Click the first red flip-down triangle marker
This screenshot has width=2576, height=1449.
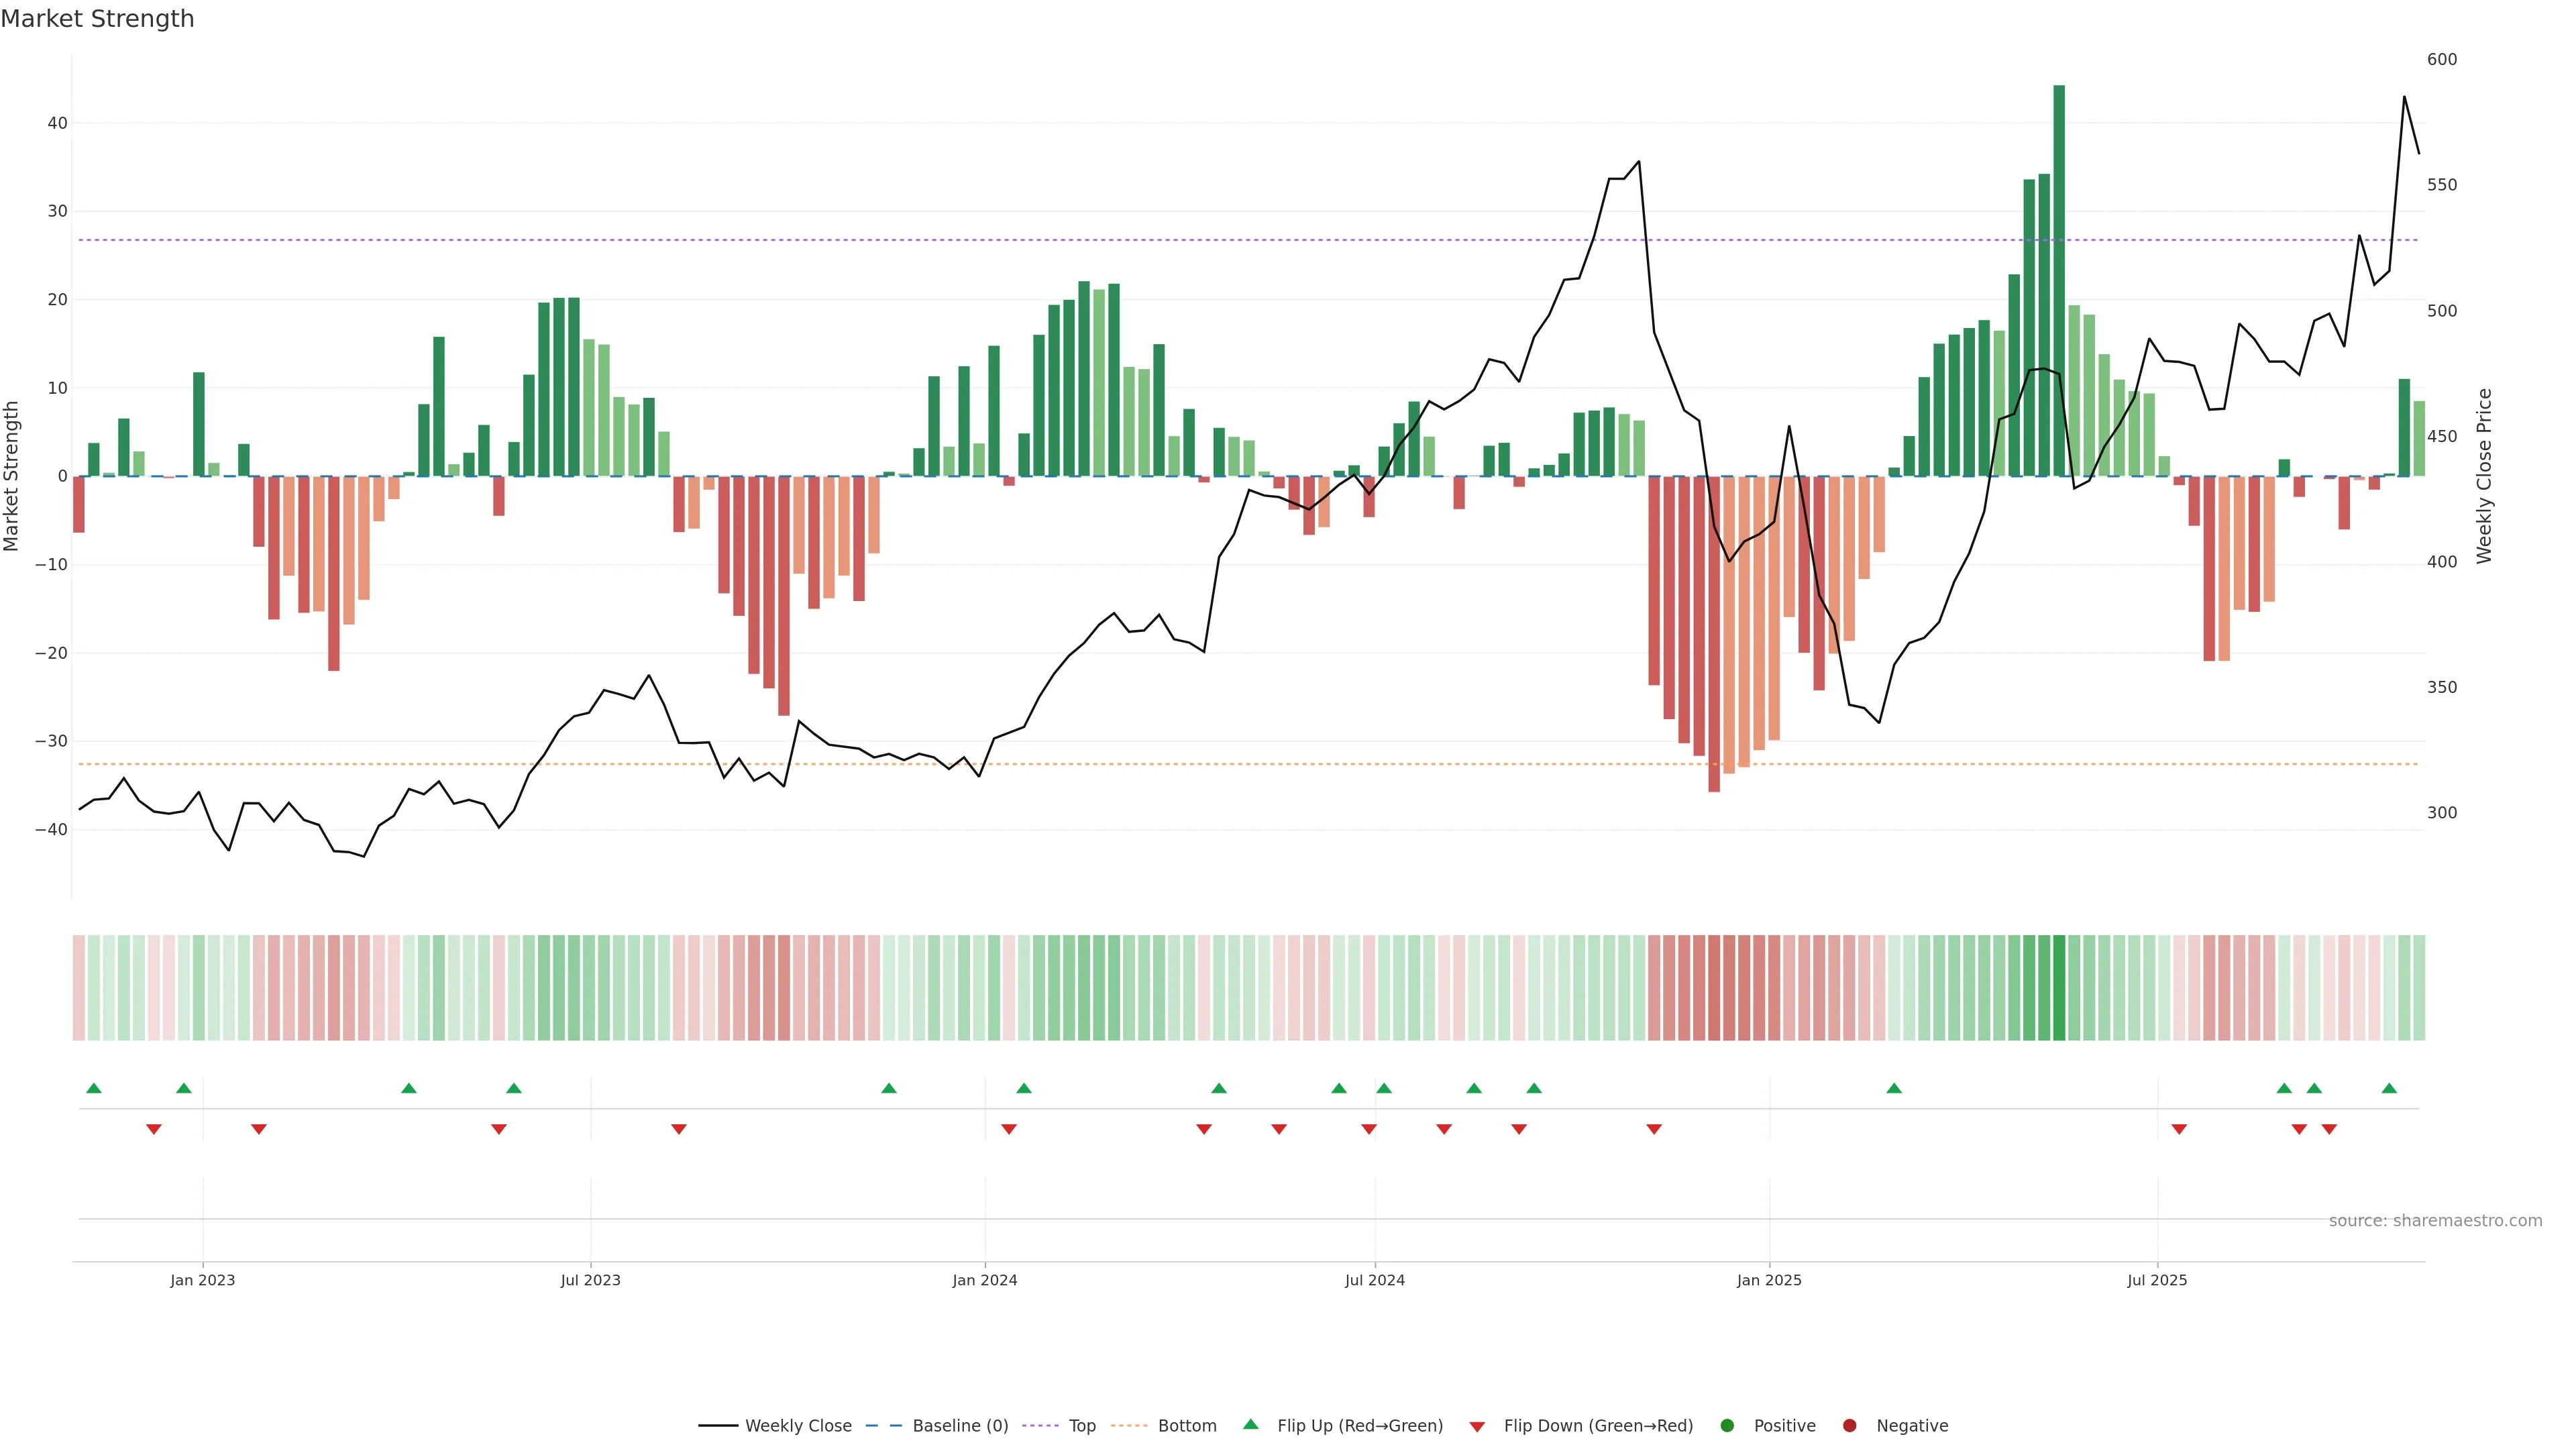pos(153,1129)
